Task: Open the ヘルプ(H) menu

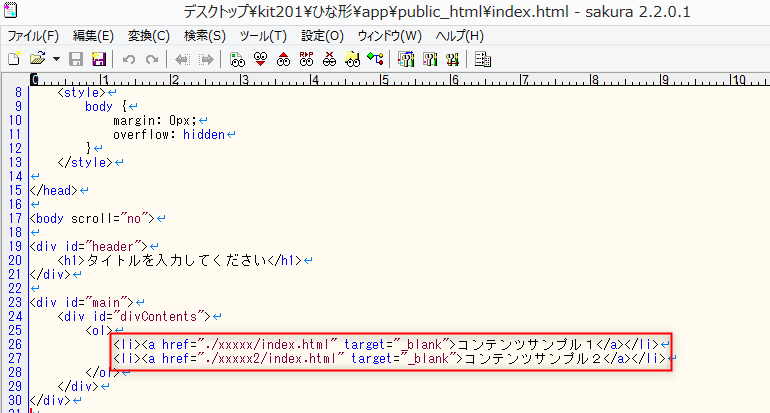Action: (x=460, y=36)
